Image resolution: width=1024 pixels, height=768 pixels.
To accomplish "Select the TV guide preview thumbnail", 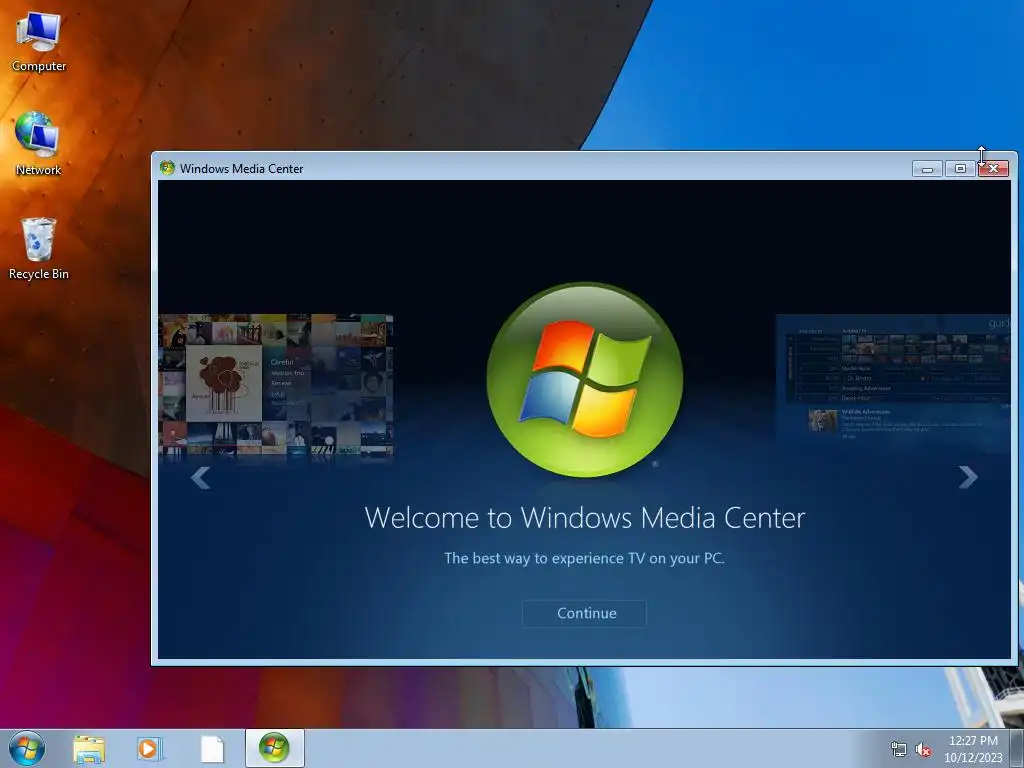I will tap(893, 377).
